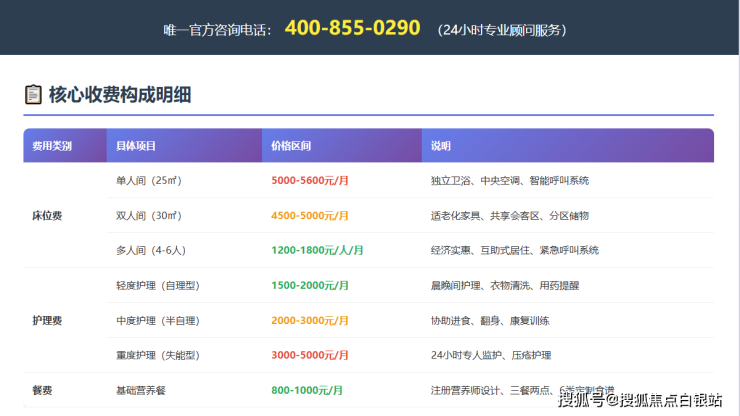
Task: Click the phone number 400-855-0290
Action: click(352, 28)
